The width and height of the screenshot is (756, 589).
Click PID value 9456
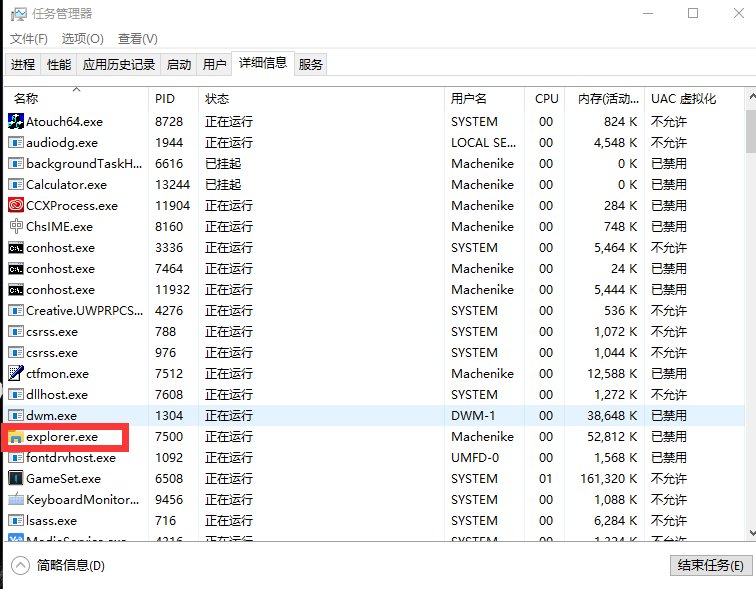(x=169, y=499)
